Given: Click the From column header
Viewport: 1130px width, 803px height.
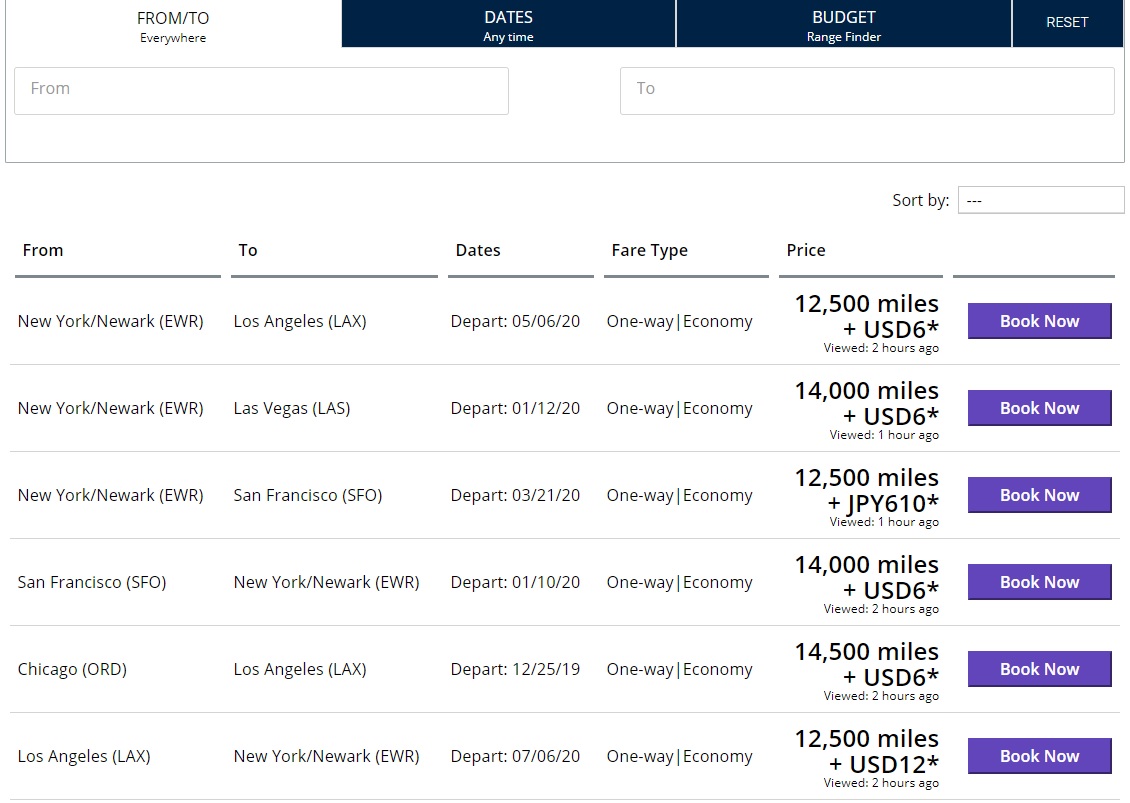Looking at the screenshot, I should pyautogui.click(x=43, y=250).
